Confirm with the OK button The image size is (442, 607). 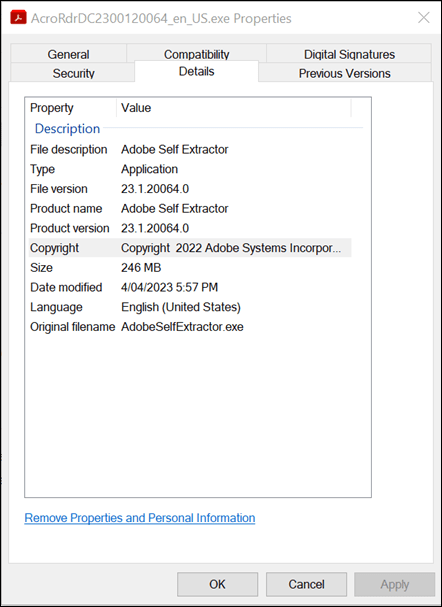[218, 584]
